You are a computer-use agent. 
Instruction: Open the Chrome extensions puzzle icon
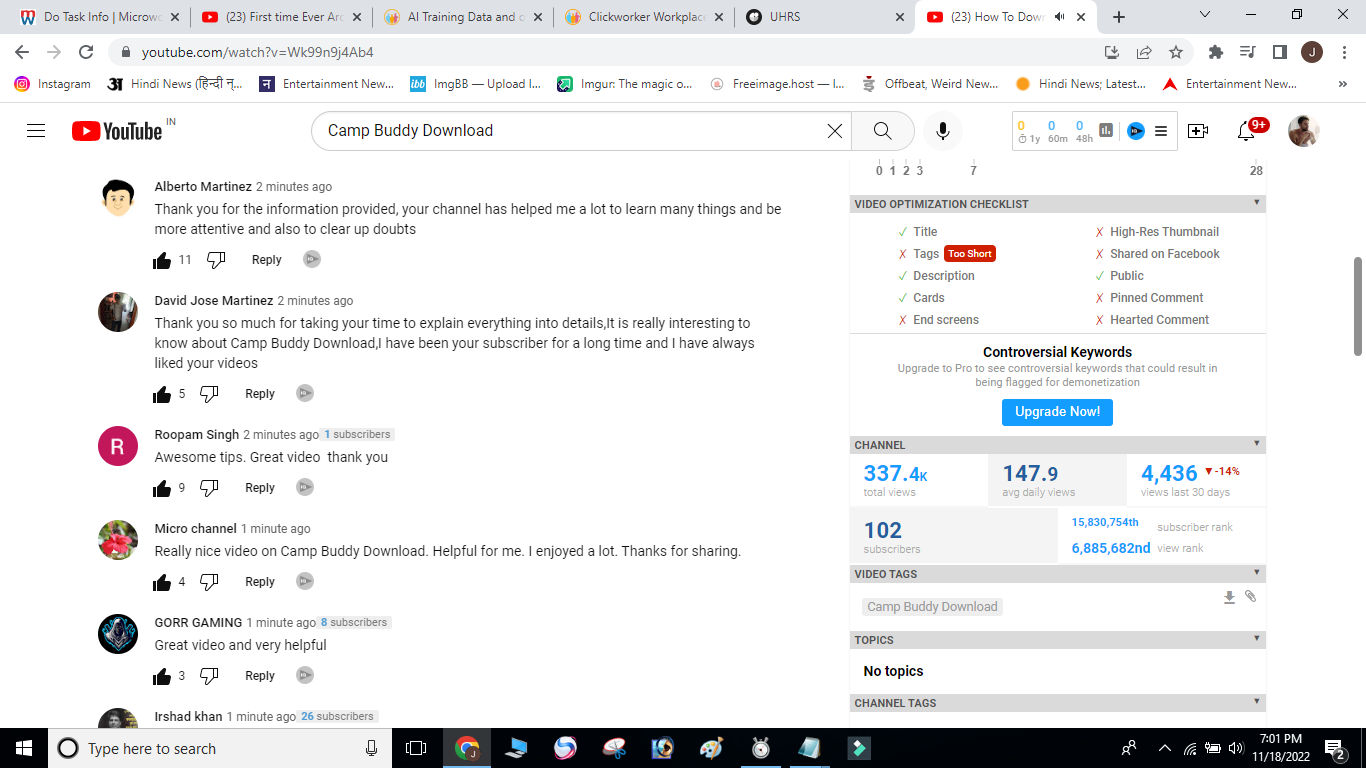[1216, 52]
